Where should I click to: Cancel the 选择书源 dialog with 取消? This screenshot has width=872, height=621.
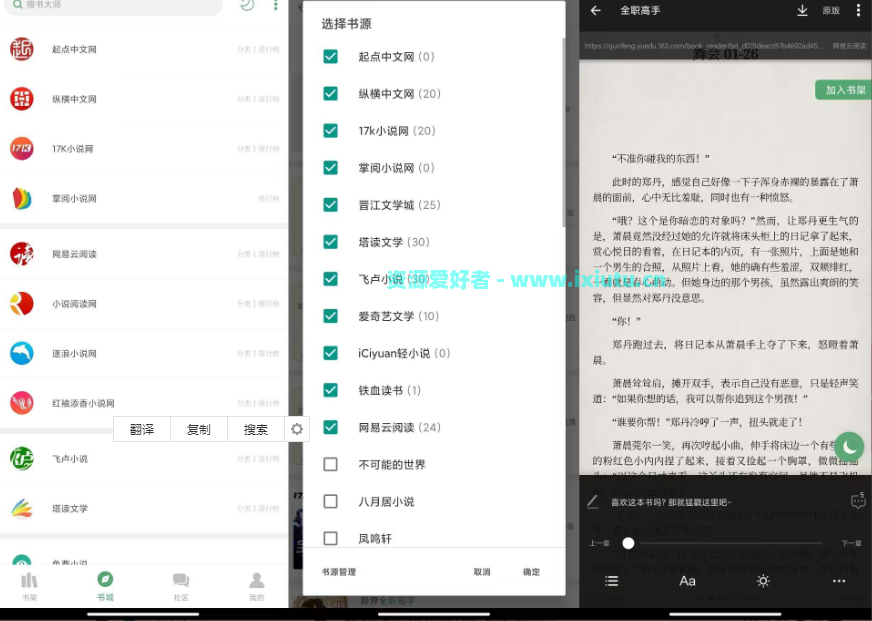click(x=482, y=572)
